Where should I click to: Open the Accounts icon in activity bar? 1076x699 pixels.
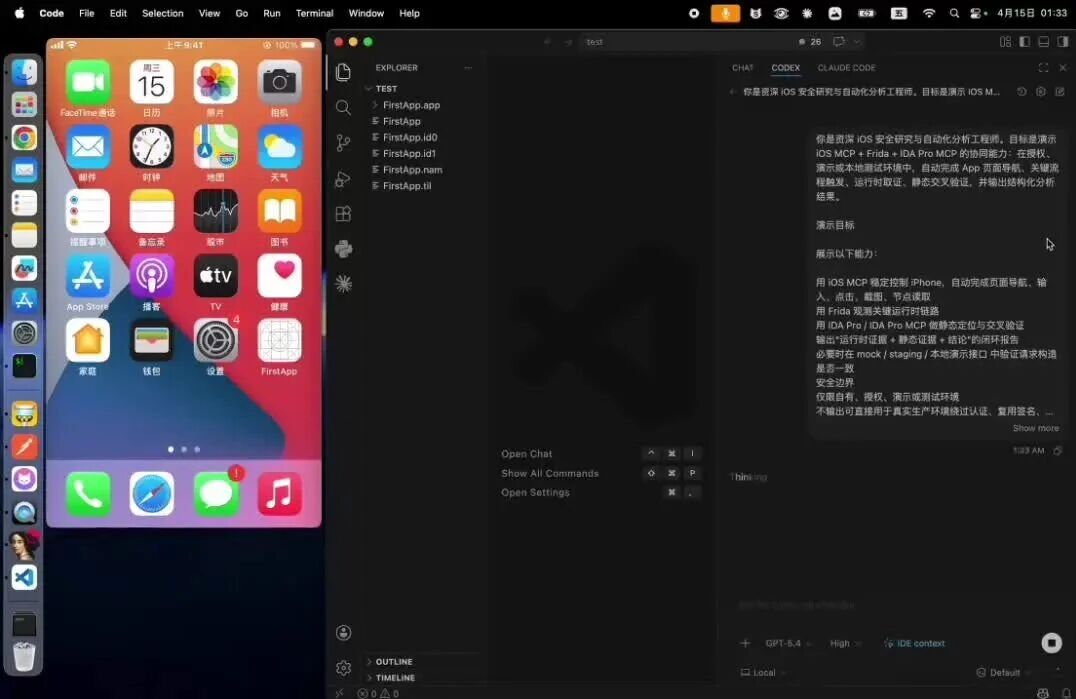pyautogui.click(x=343, y=632)
